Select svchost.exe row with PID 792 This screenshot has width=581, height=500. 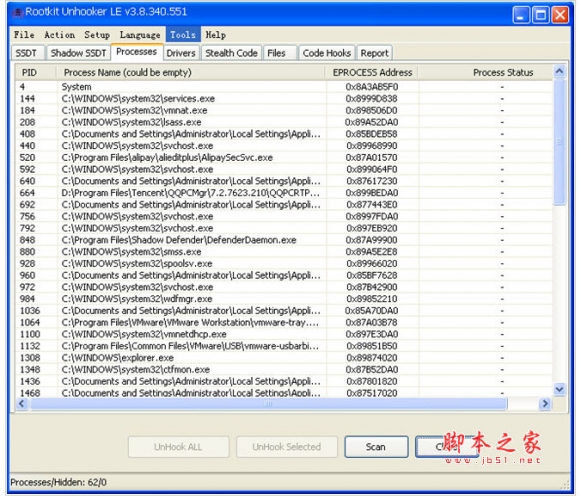coord(284,228)
